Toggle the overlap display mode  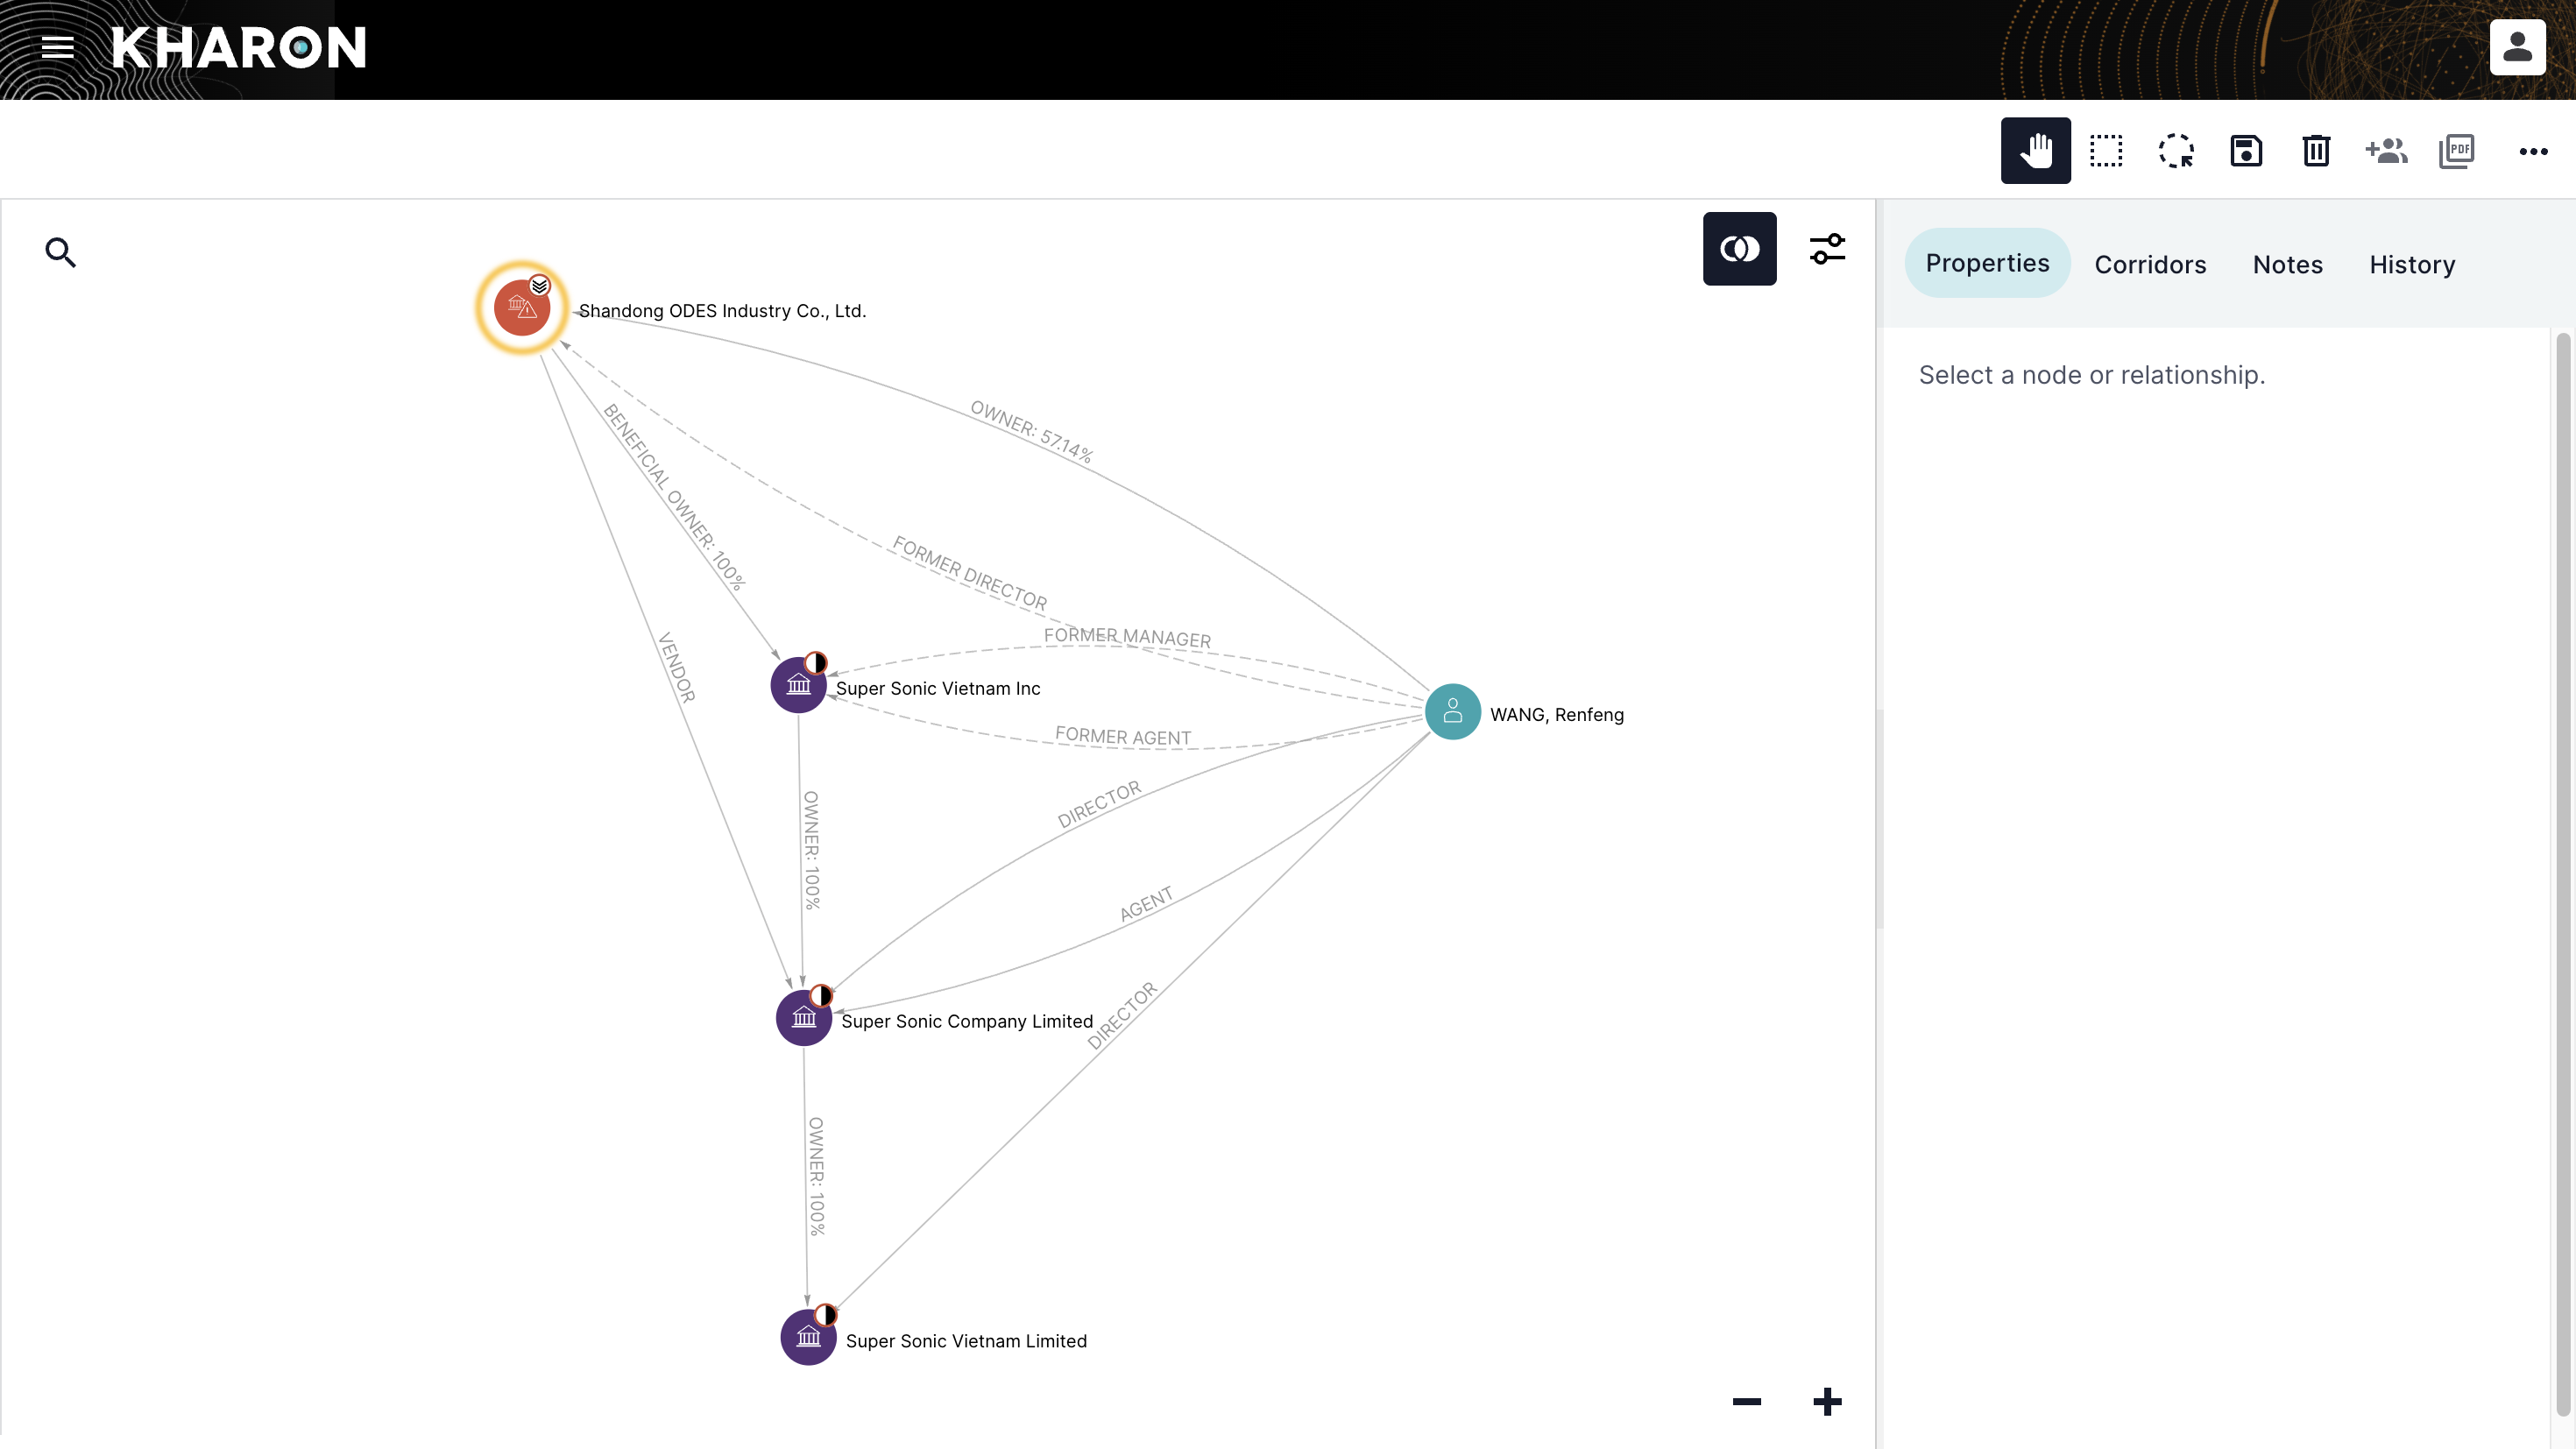[1740, 248]
